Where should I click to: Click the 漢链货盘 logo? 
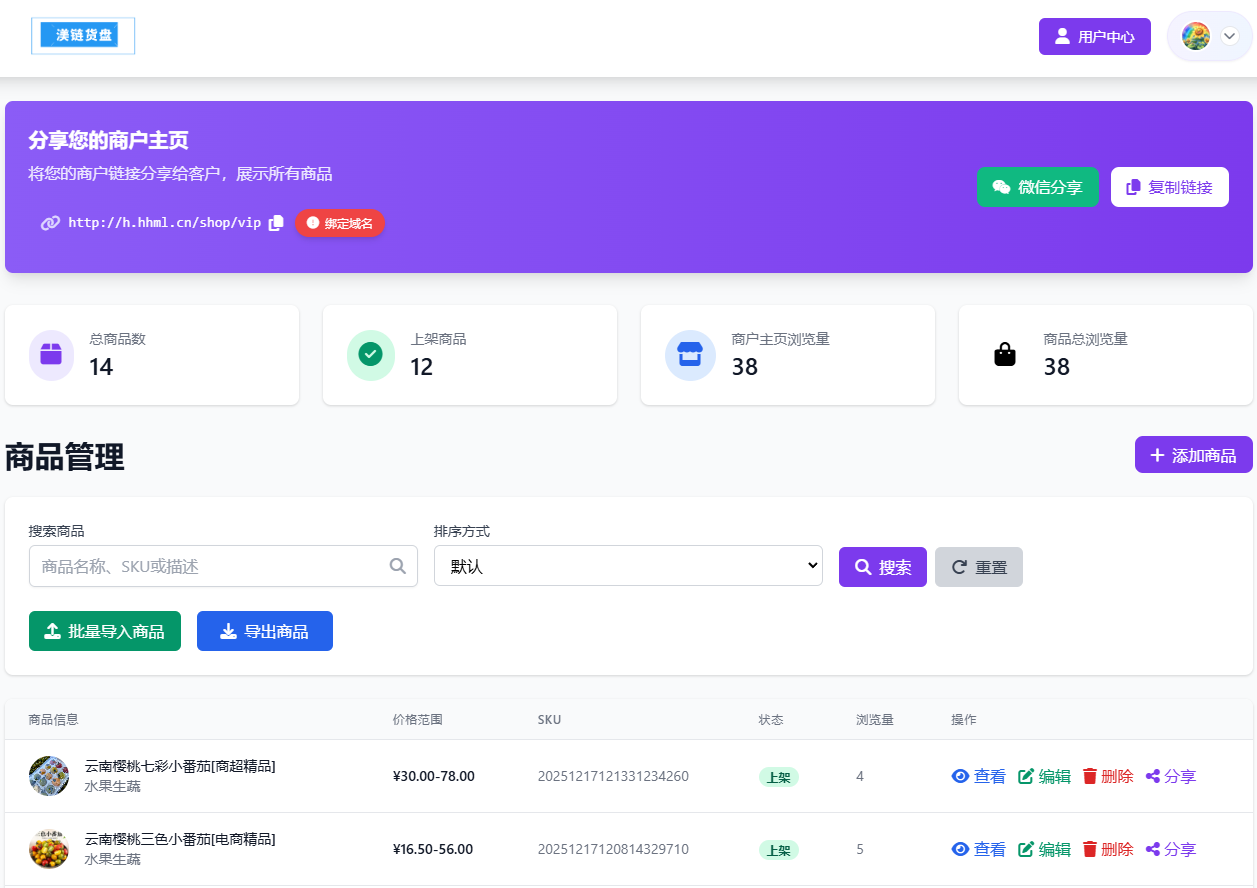coord(83,36)
